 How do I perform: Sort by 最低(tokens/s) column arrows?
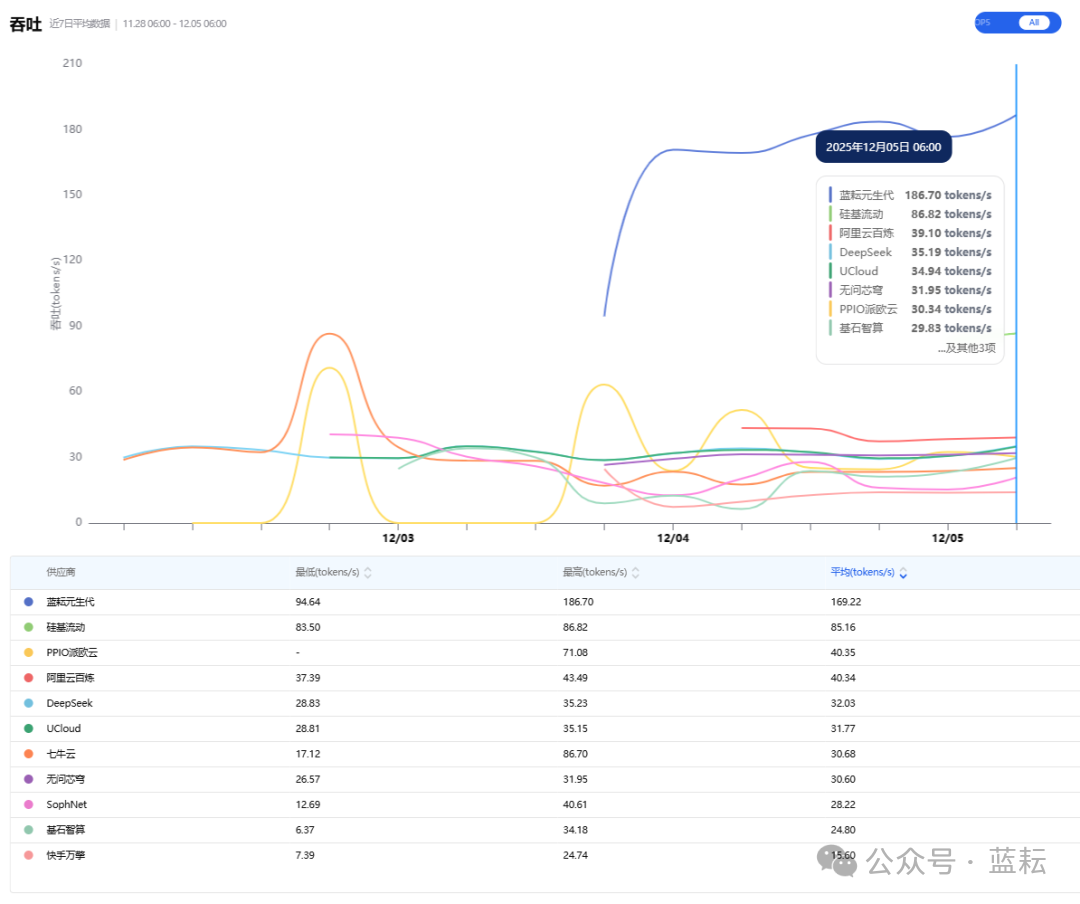click(x=367, y=573)
